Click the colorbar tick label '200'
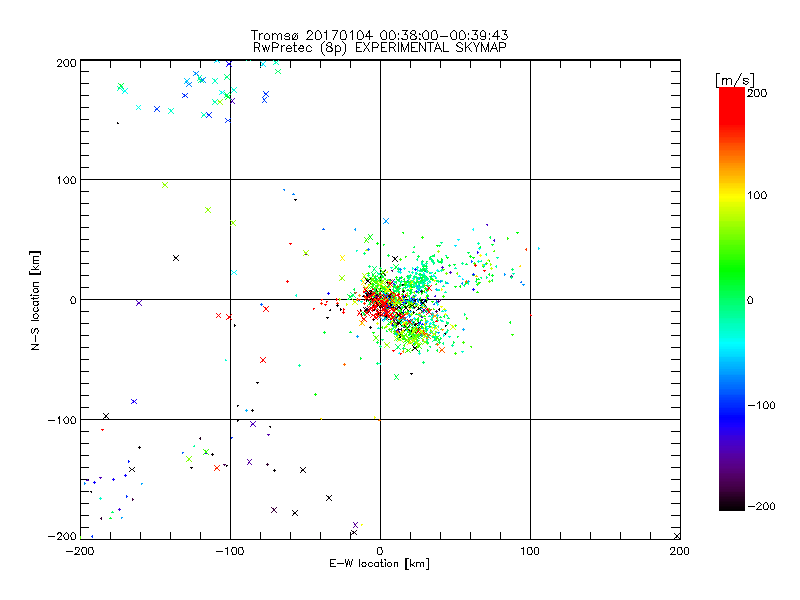Image resolution: width=800 pixels, height=600 pixels. tap(757, 93)
